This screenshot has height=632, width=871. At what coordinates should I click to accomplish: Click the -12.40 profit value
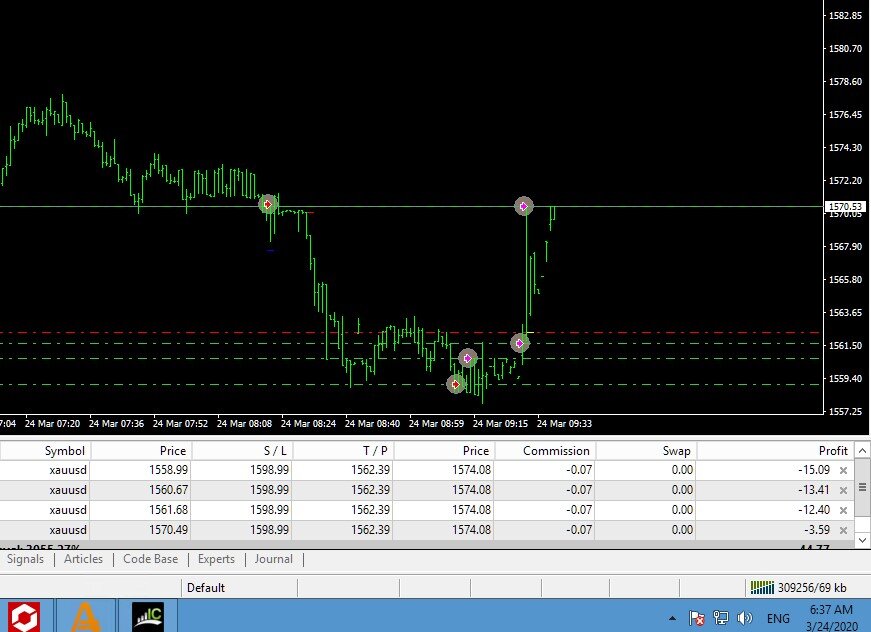814,510
